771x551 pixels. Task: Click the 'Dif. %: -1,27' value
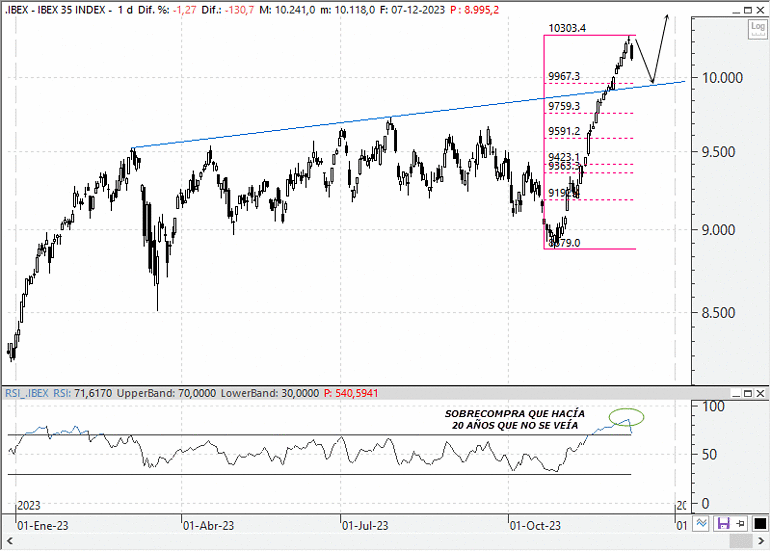(x=167, y=10)
